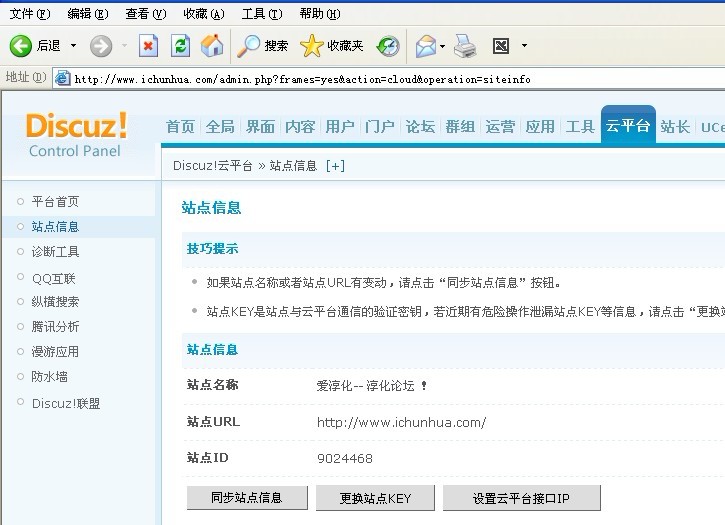This screenshot has height=525, width=725.
Task: Switch to the 论坛 tab
Action: click(420, 126)
